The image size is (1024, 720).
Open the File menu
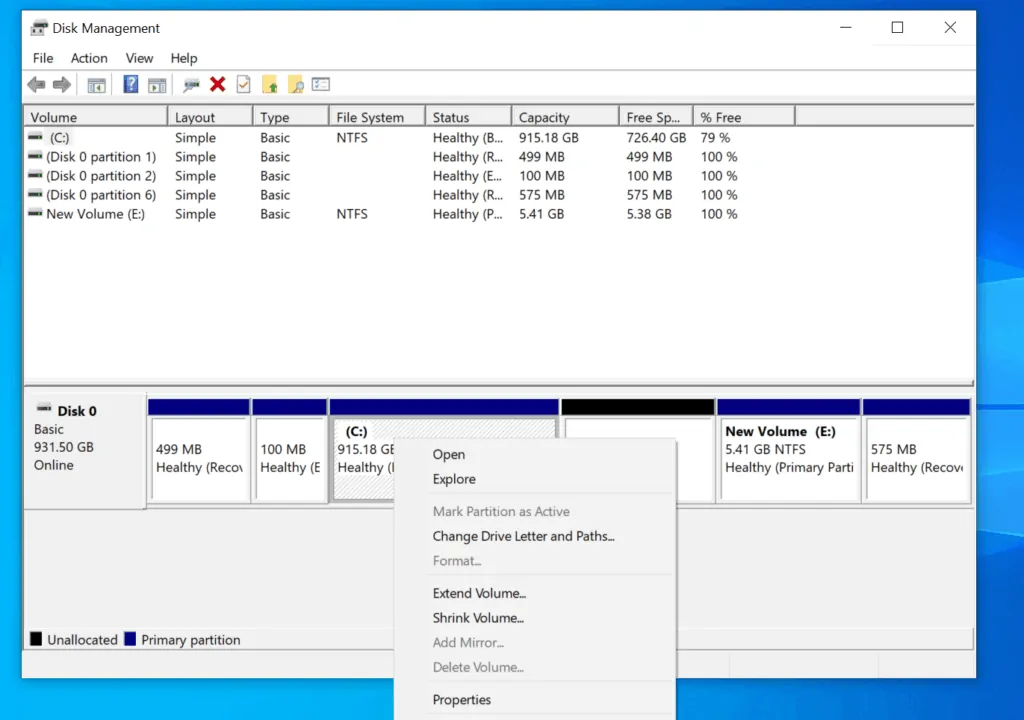click(x=43, y=58)
